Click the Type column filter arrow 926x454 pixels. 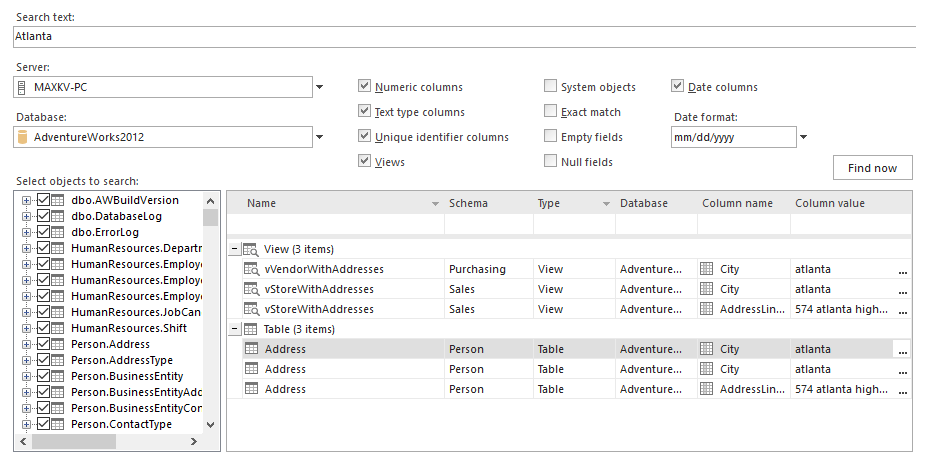tap(606, 204)
